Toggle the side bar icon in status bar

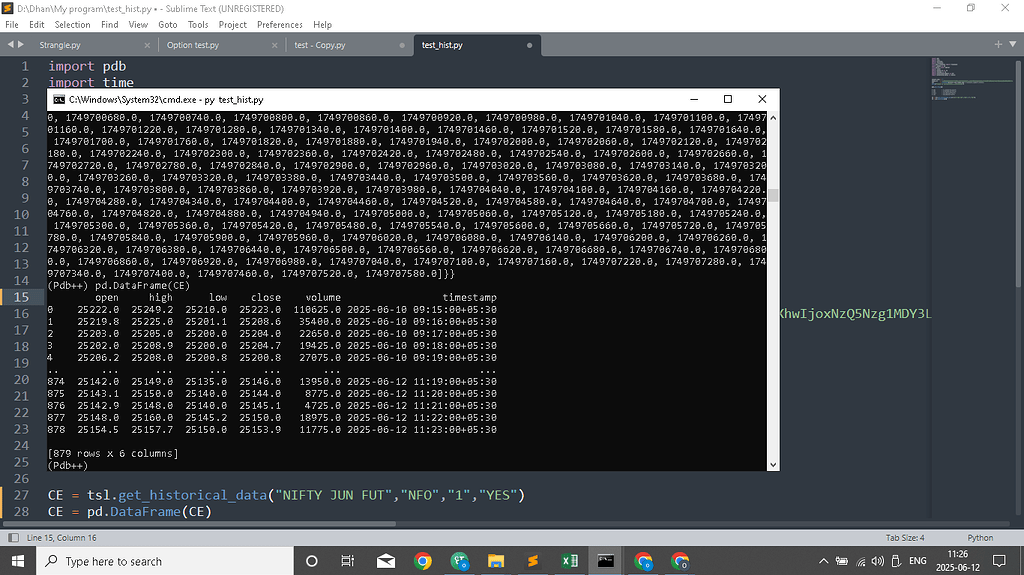(13, 538)
